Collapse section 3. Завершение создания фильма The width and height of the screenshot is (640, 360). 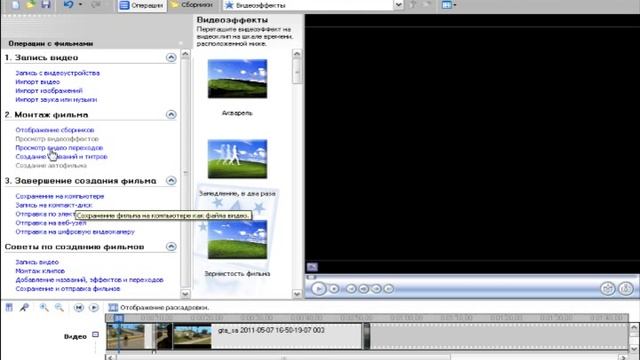(x=171, y=180)
